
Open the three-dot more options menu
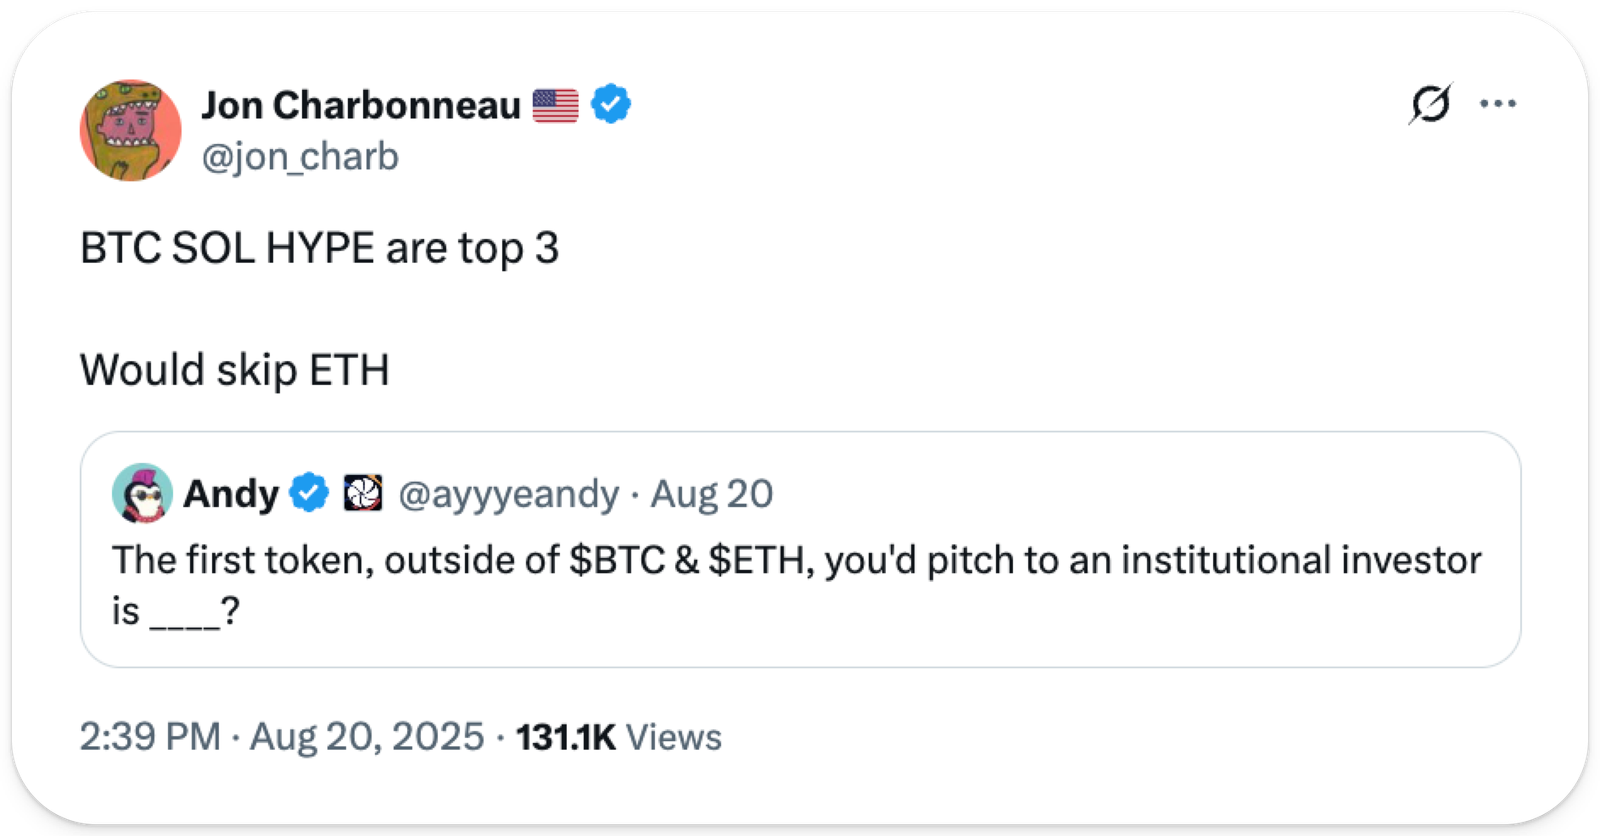point(1497,104)
